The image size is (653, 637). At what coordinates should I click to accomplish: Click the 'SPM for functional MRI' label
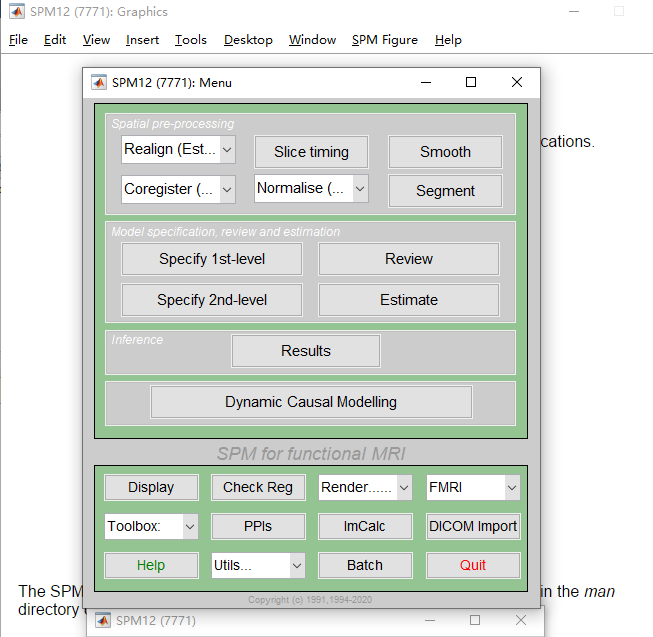point(311,454)
